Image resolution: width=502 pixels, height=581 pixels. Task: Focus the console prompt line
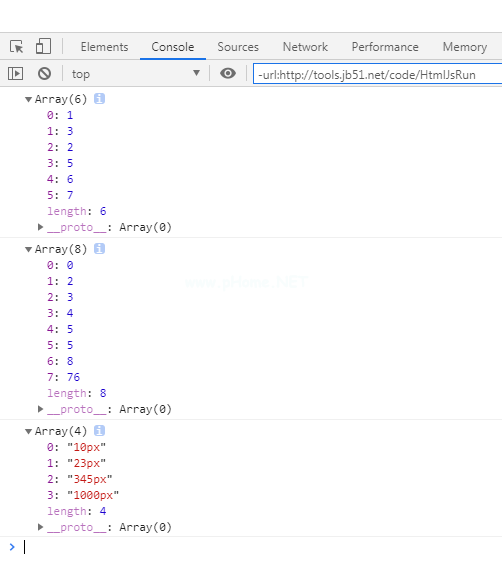point(259,547)
